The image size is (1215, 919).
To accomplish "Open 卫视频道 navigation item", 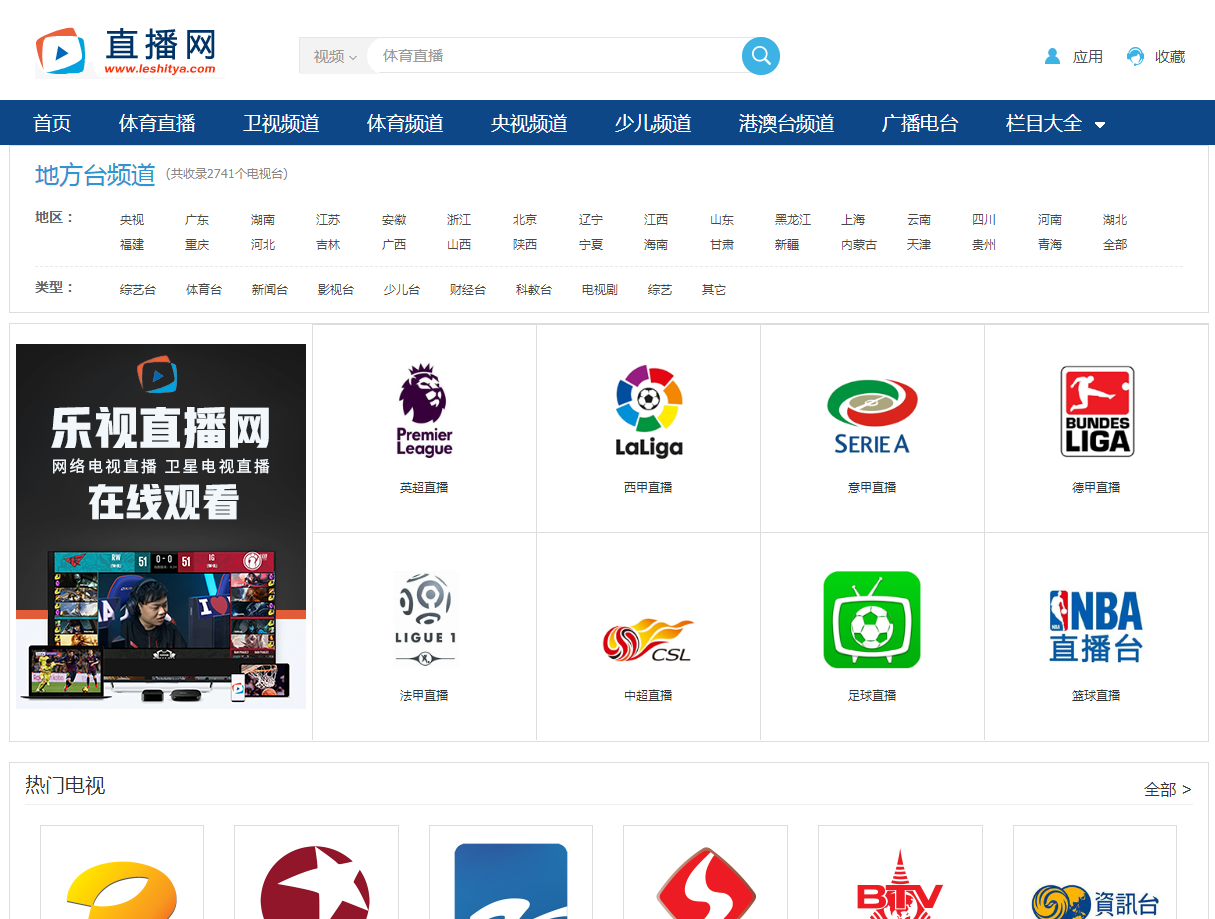I will pyautogui.click(x=281, y=123).
